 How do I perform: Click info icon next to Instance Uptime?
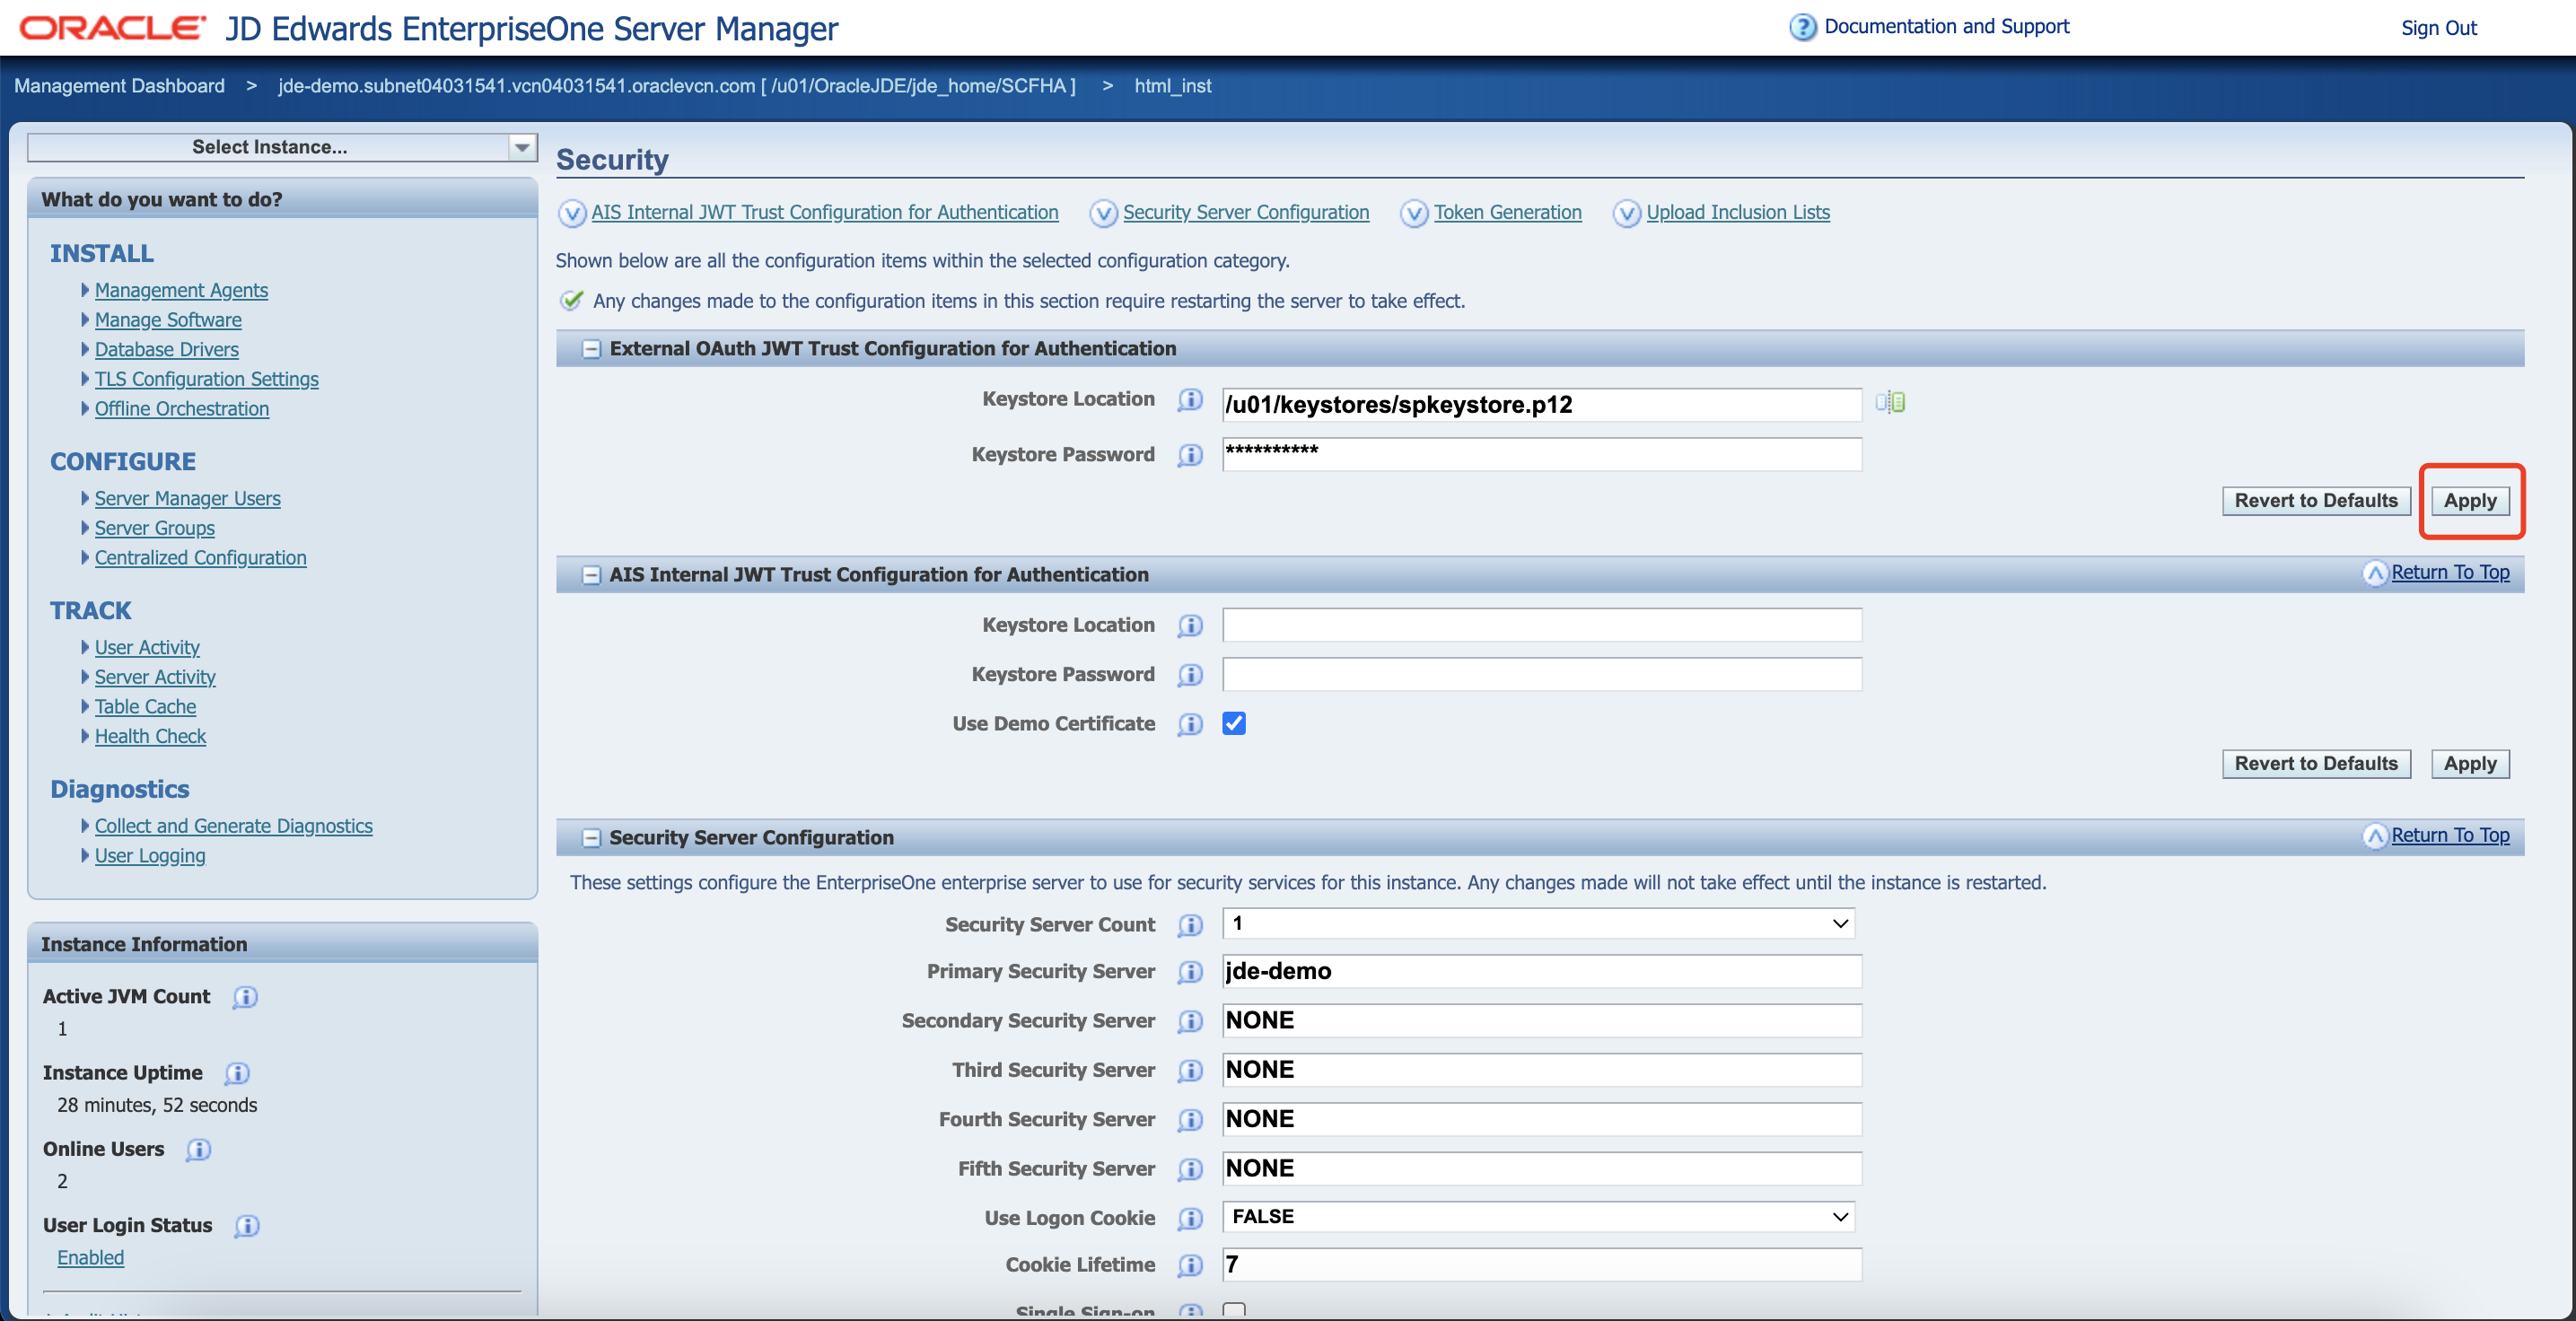pos(237,1073)
